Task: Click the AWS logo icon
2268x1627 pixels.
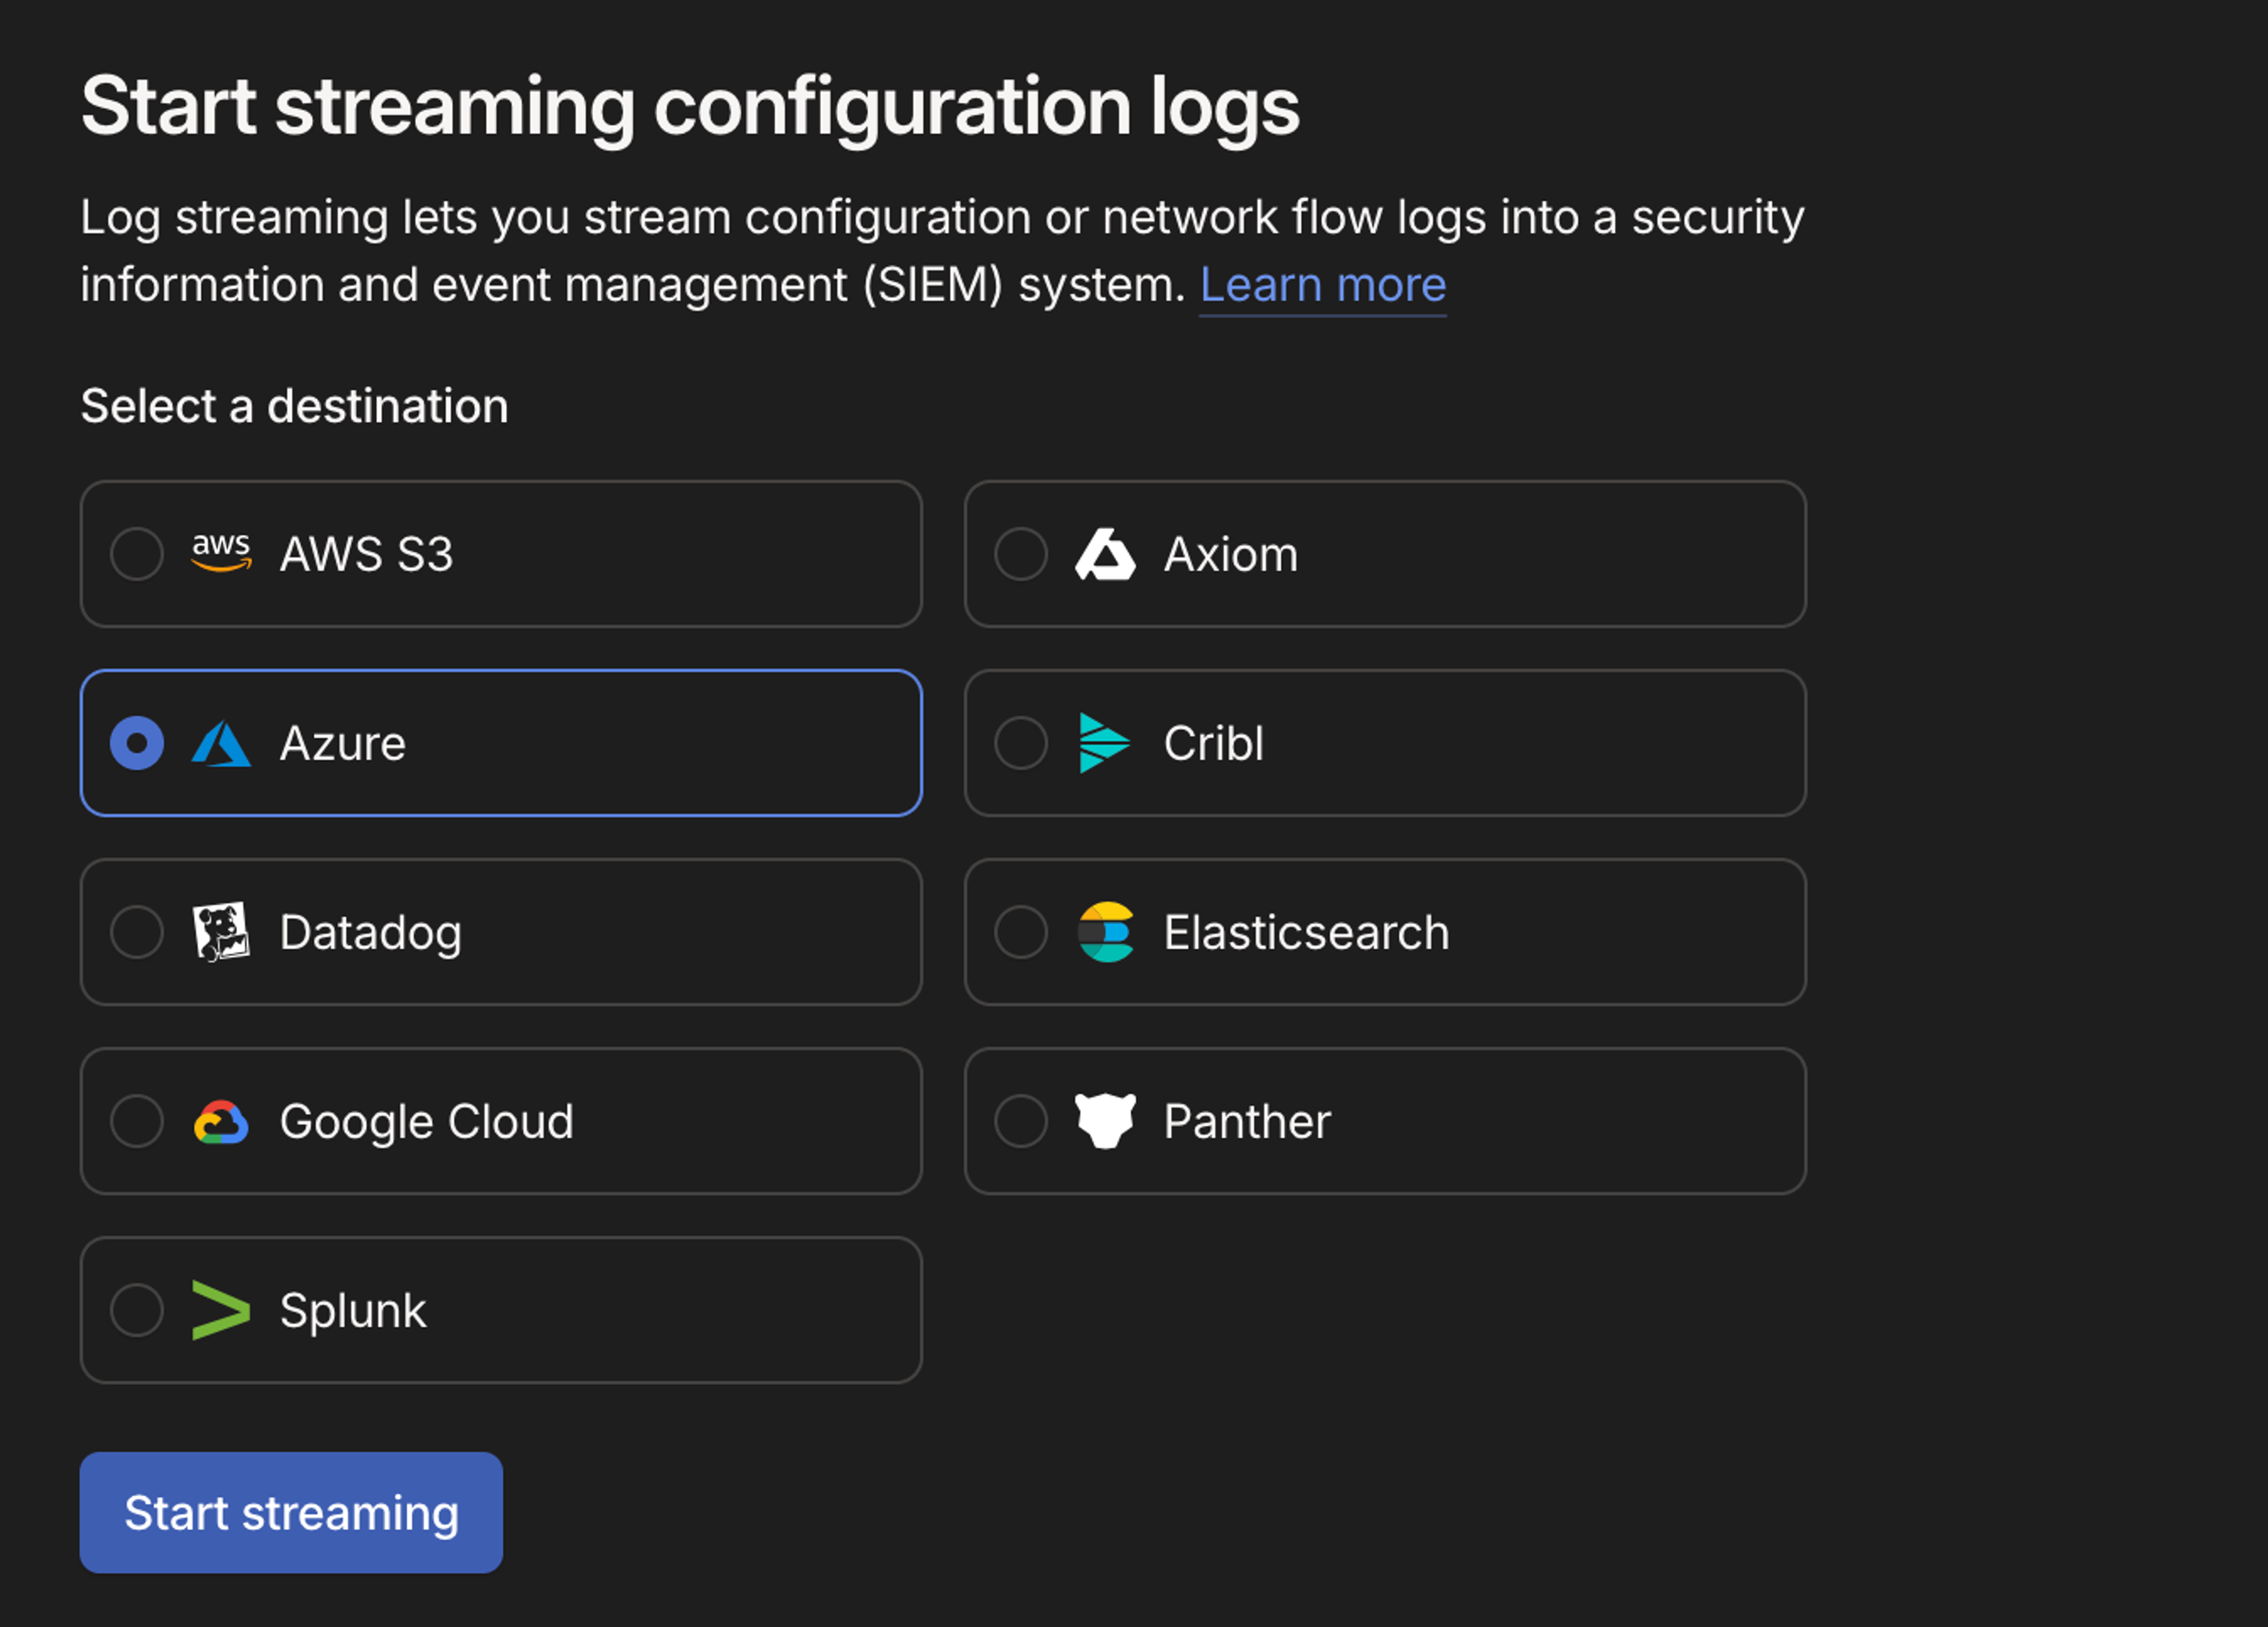Action: [221, 553]
